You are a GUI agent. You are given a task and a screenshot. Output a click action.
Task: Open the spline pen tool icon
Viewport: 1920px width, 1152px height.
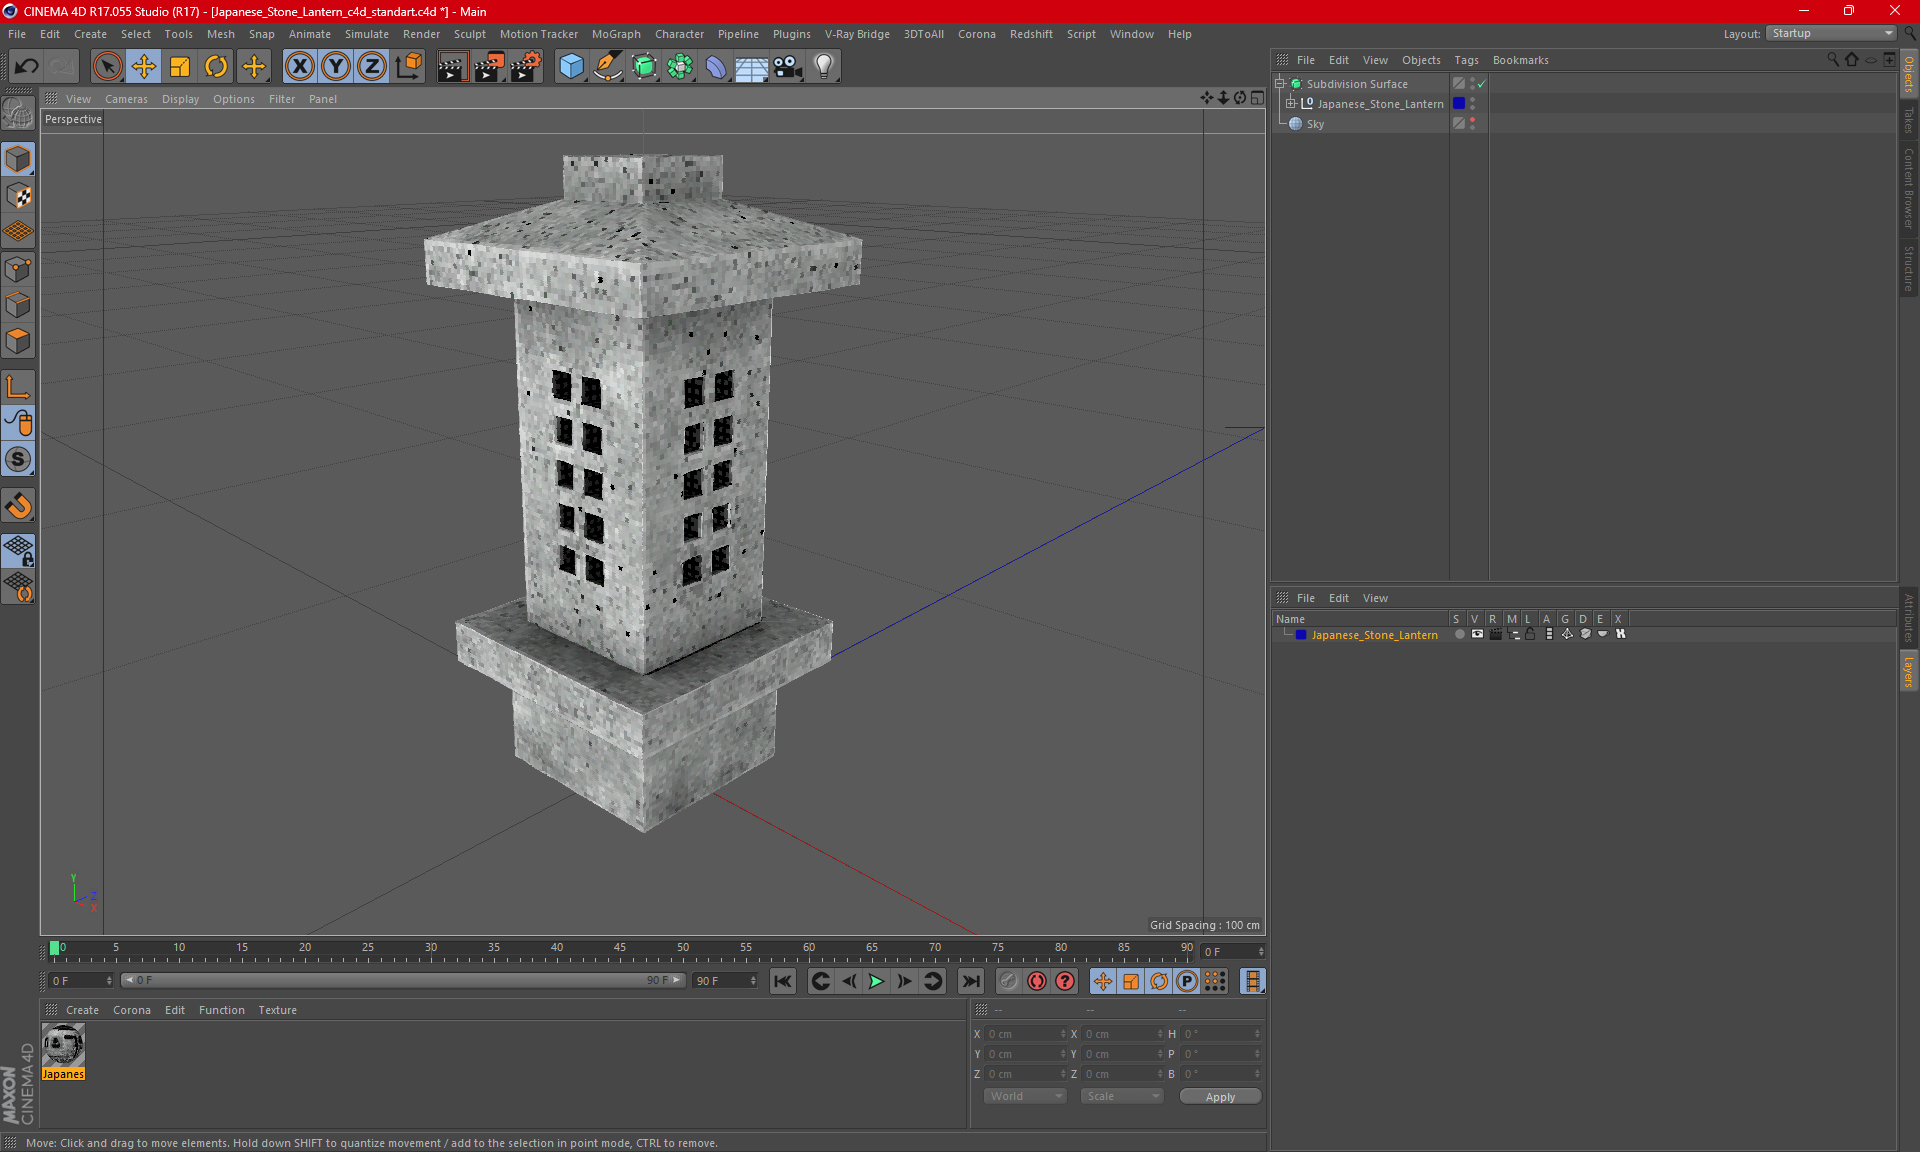[607, 66]
